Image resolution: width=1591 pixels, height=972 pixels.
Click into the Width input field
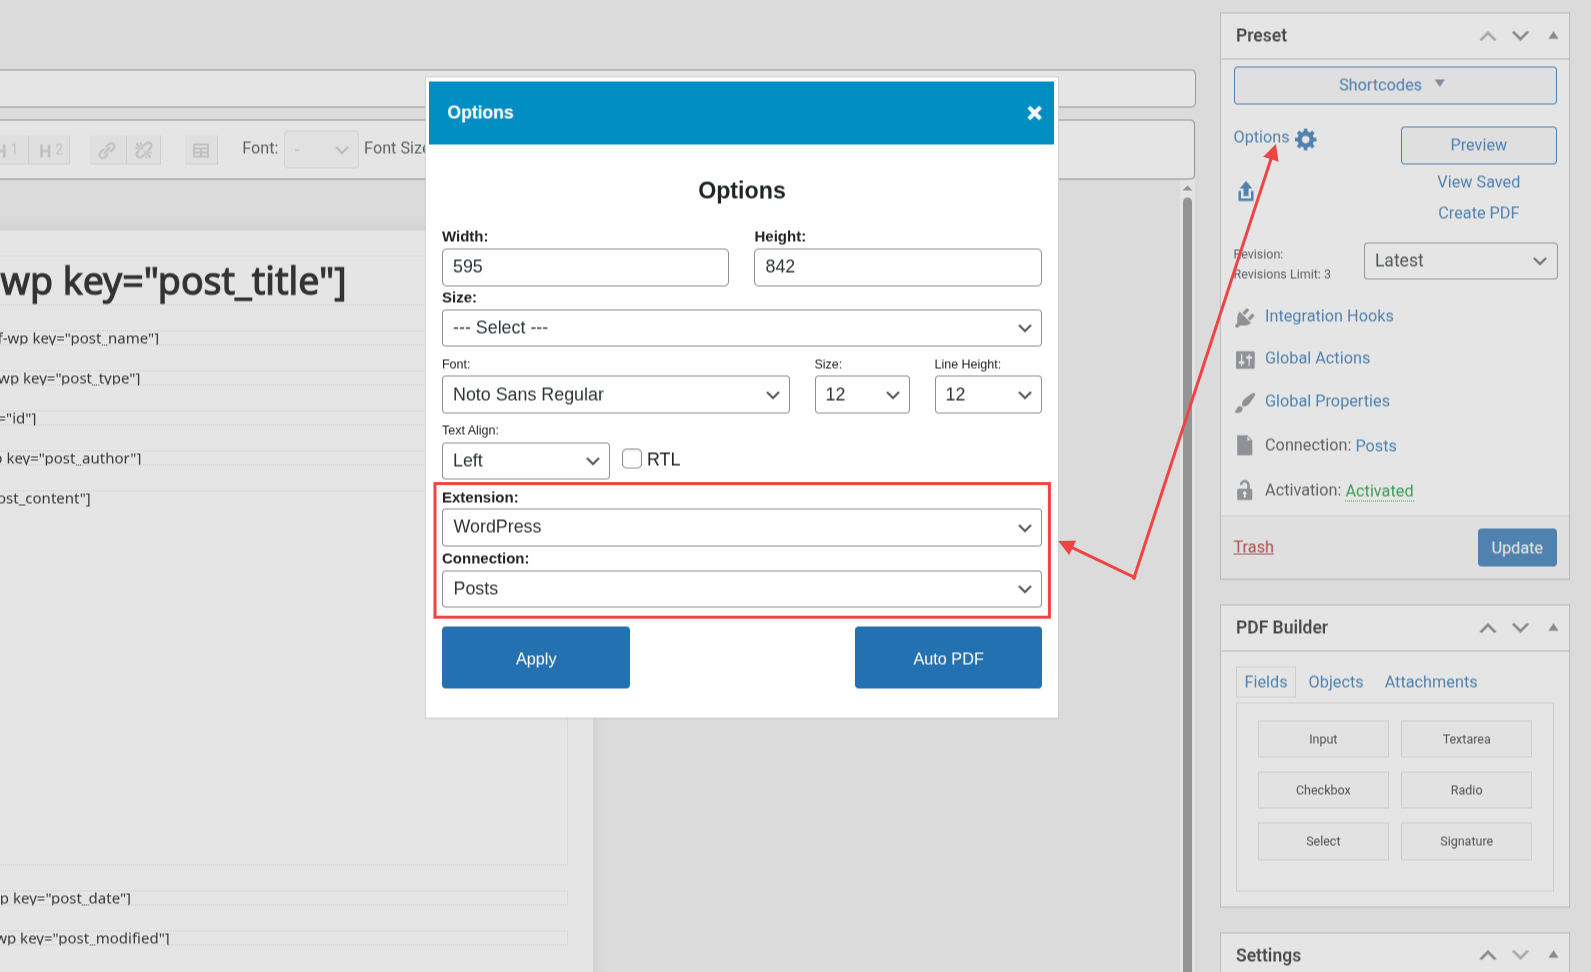pyautogui.click(x=585, y=267)
